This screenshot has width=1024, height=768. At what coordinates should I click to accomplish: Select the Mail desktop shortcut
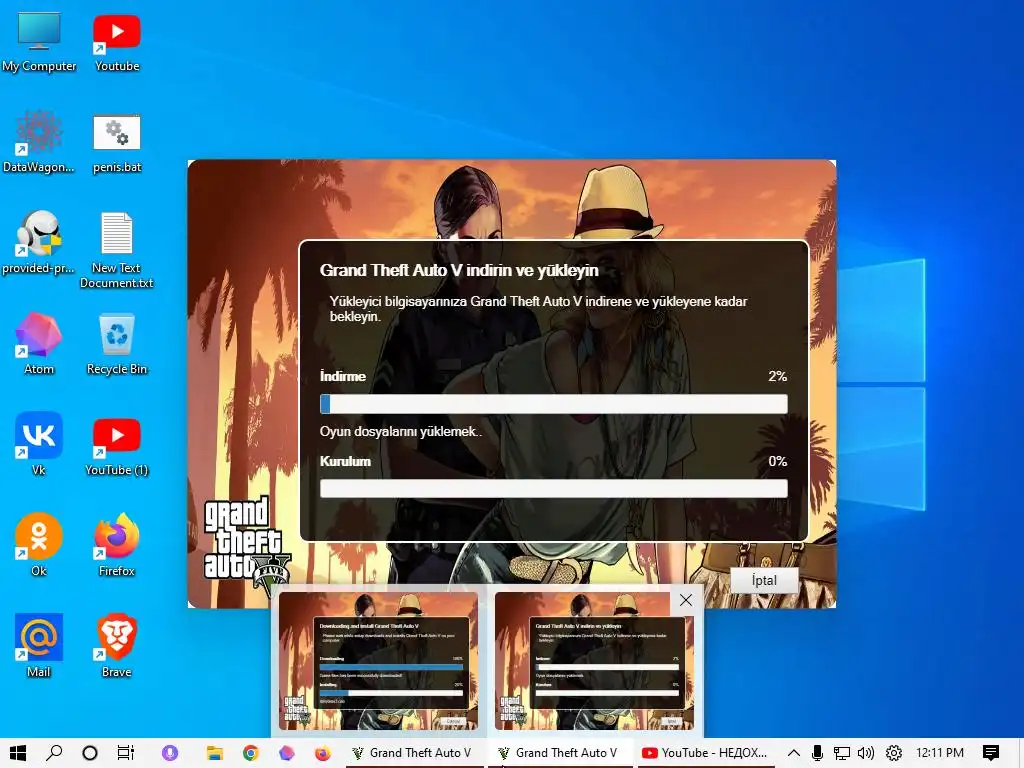[x=39, y=646]
